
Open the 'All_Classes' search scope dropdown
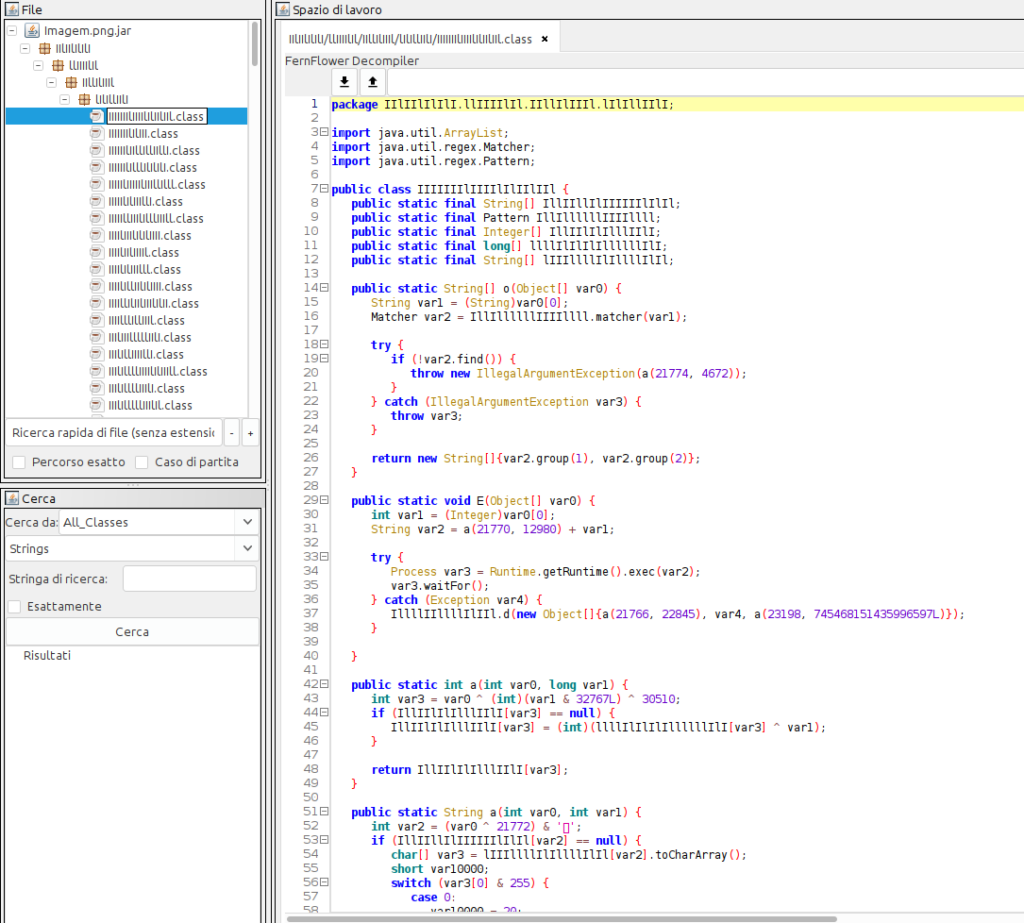coord(246,522)
